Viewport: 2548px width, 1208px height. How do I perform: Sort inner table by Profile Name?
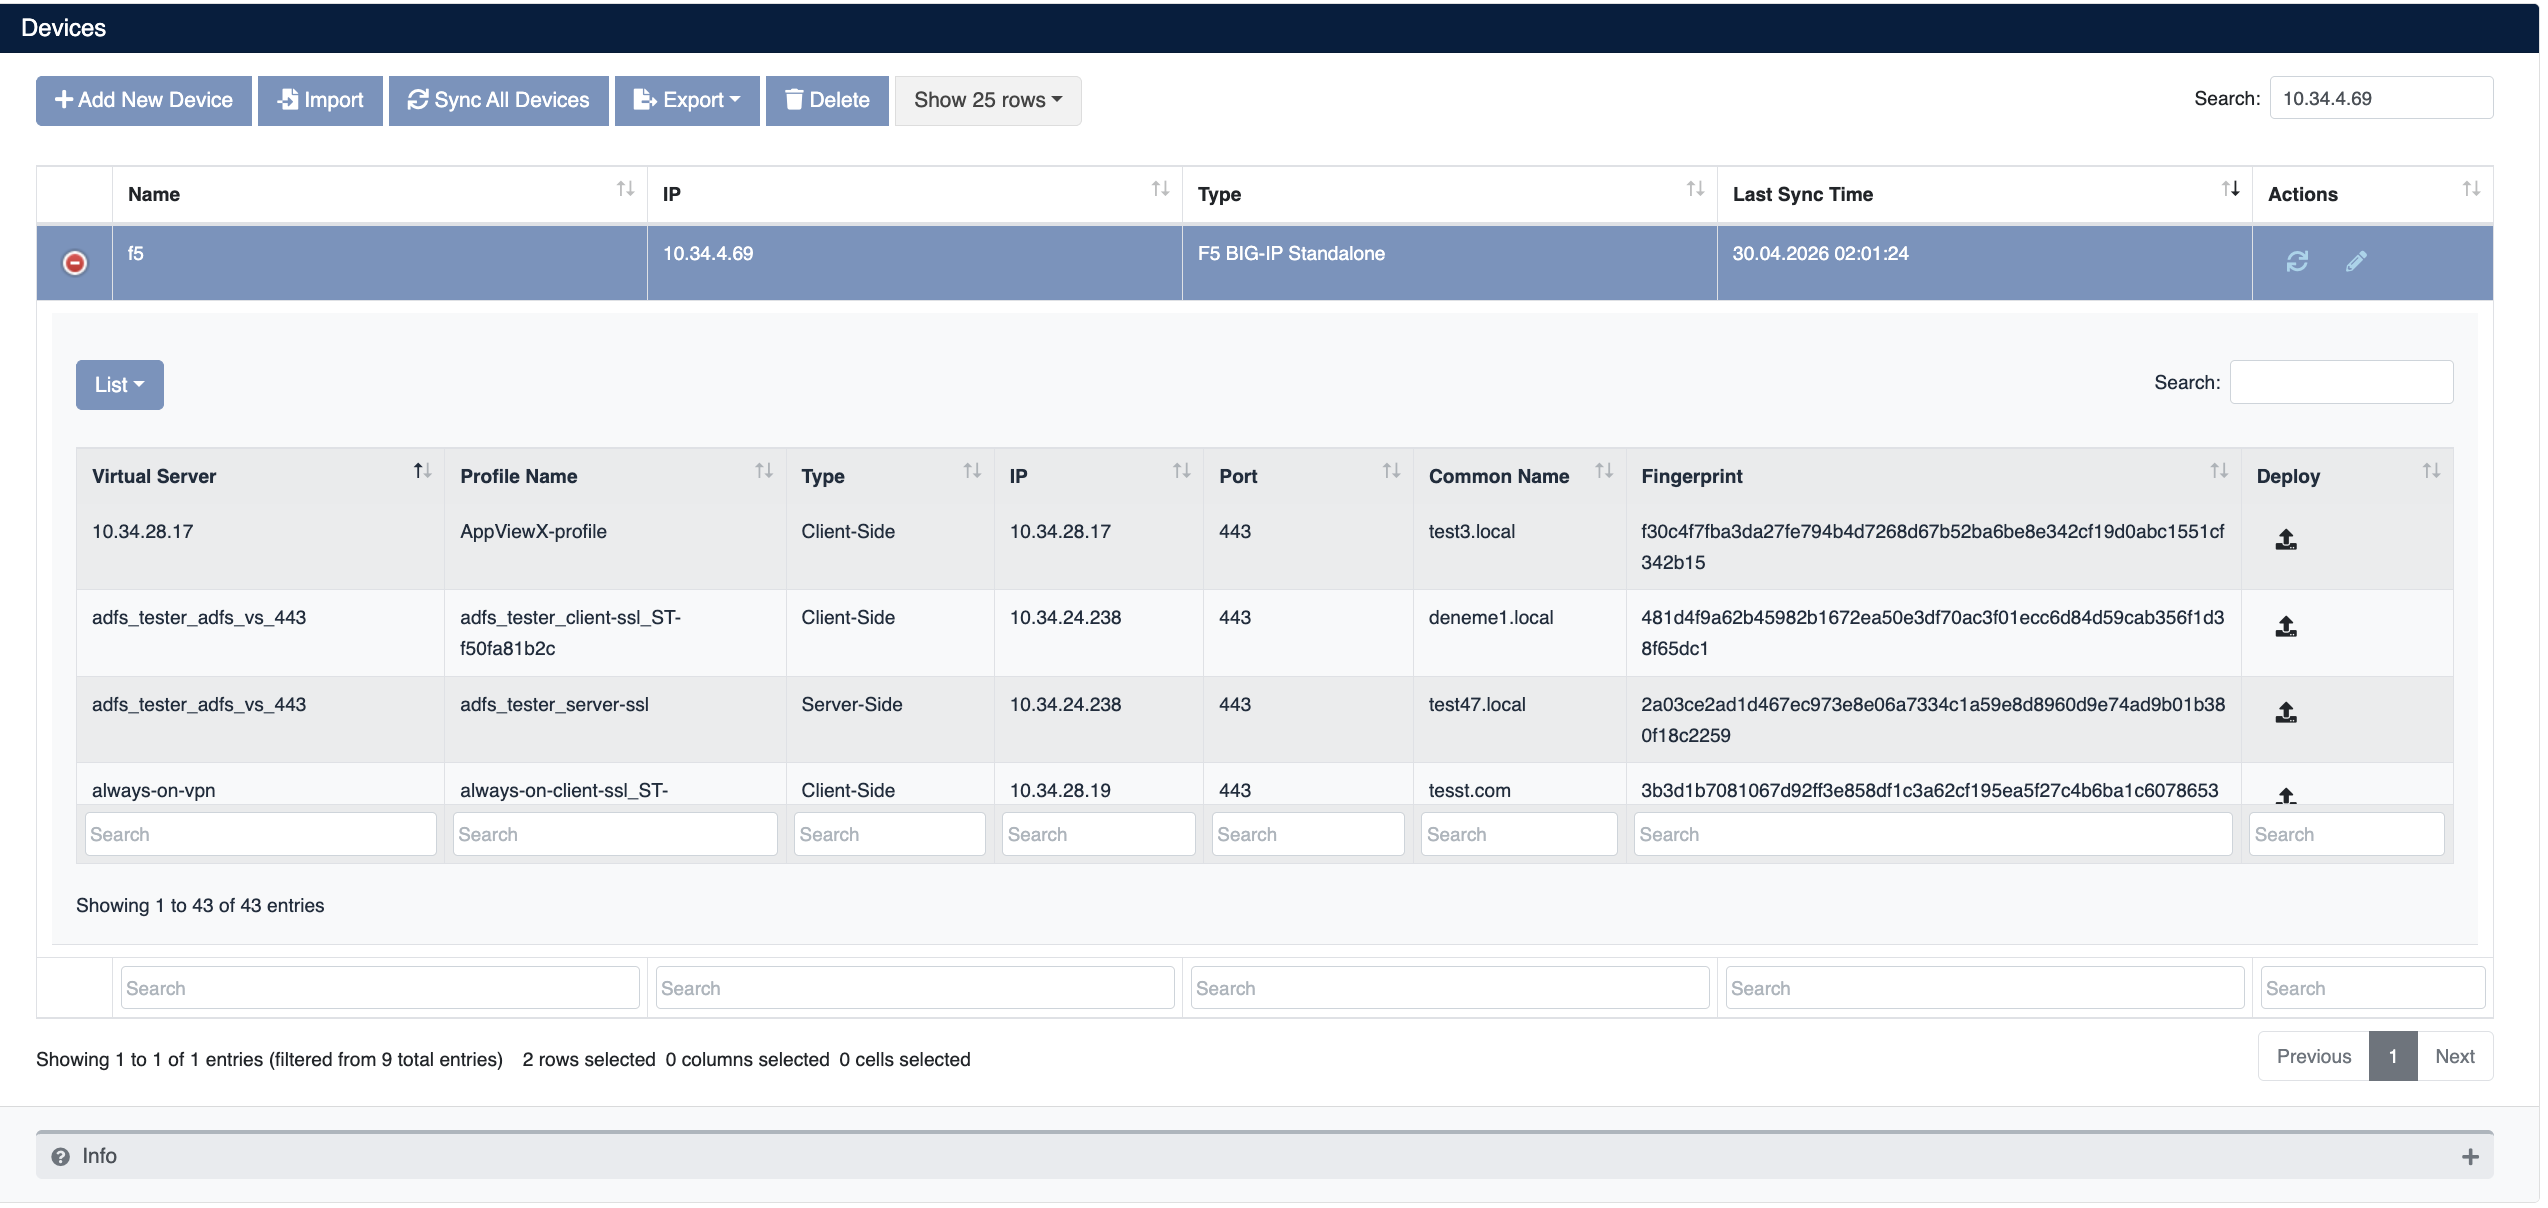pyautogui.click(x=764, y=471)
